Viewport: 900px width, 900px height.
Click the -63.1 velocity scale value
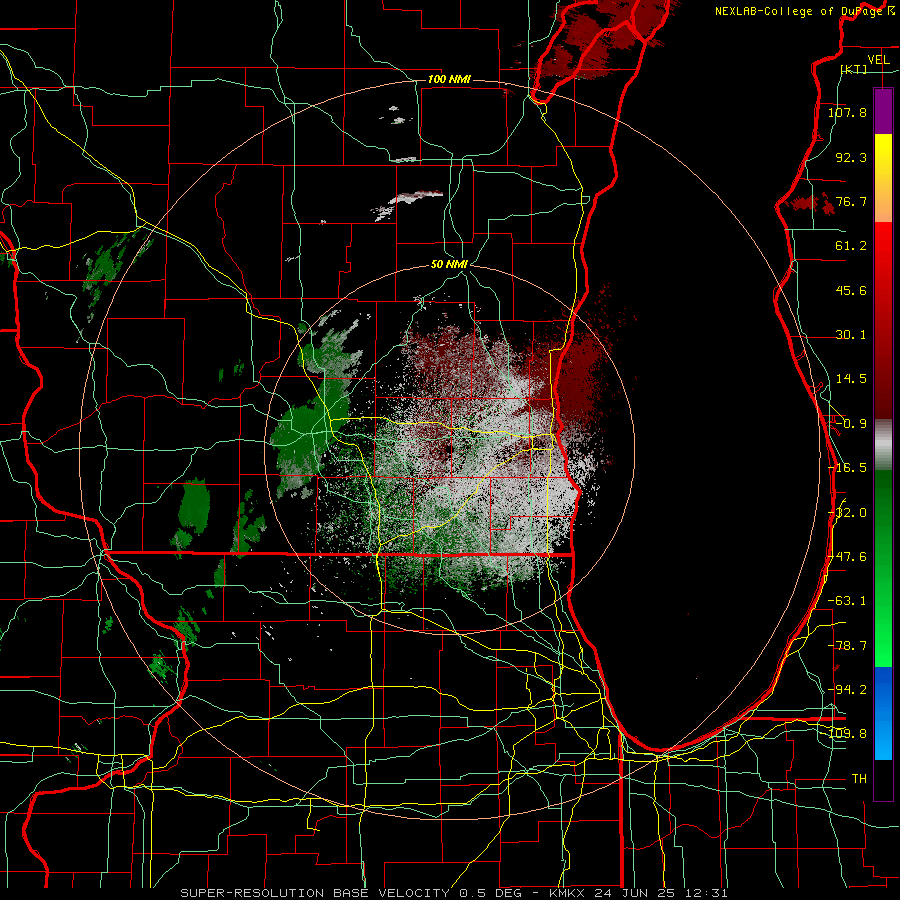click(x=847, y=601)
